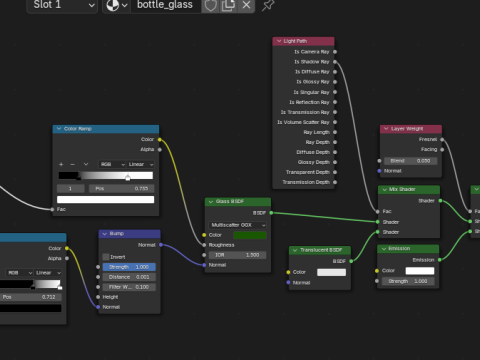
Task: Click Glass BSDF output socket
Action: 271,213
